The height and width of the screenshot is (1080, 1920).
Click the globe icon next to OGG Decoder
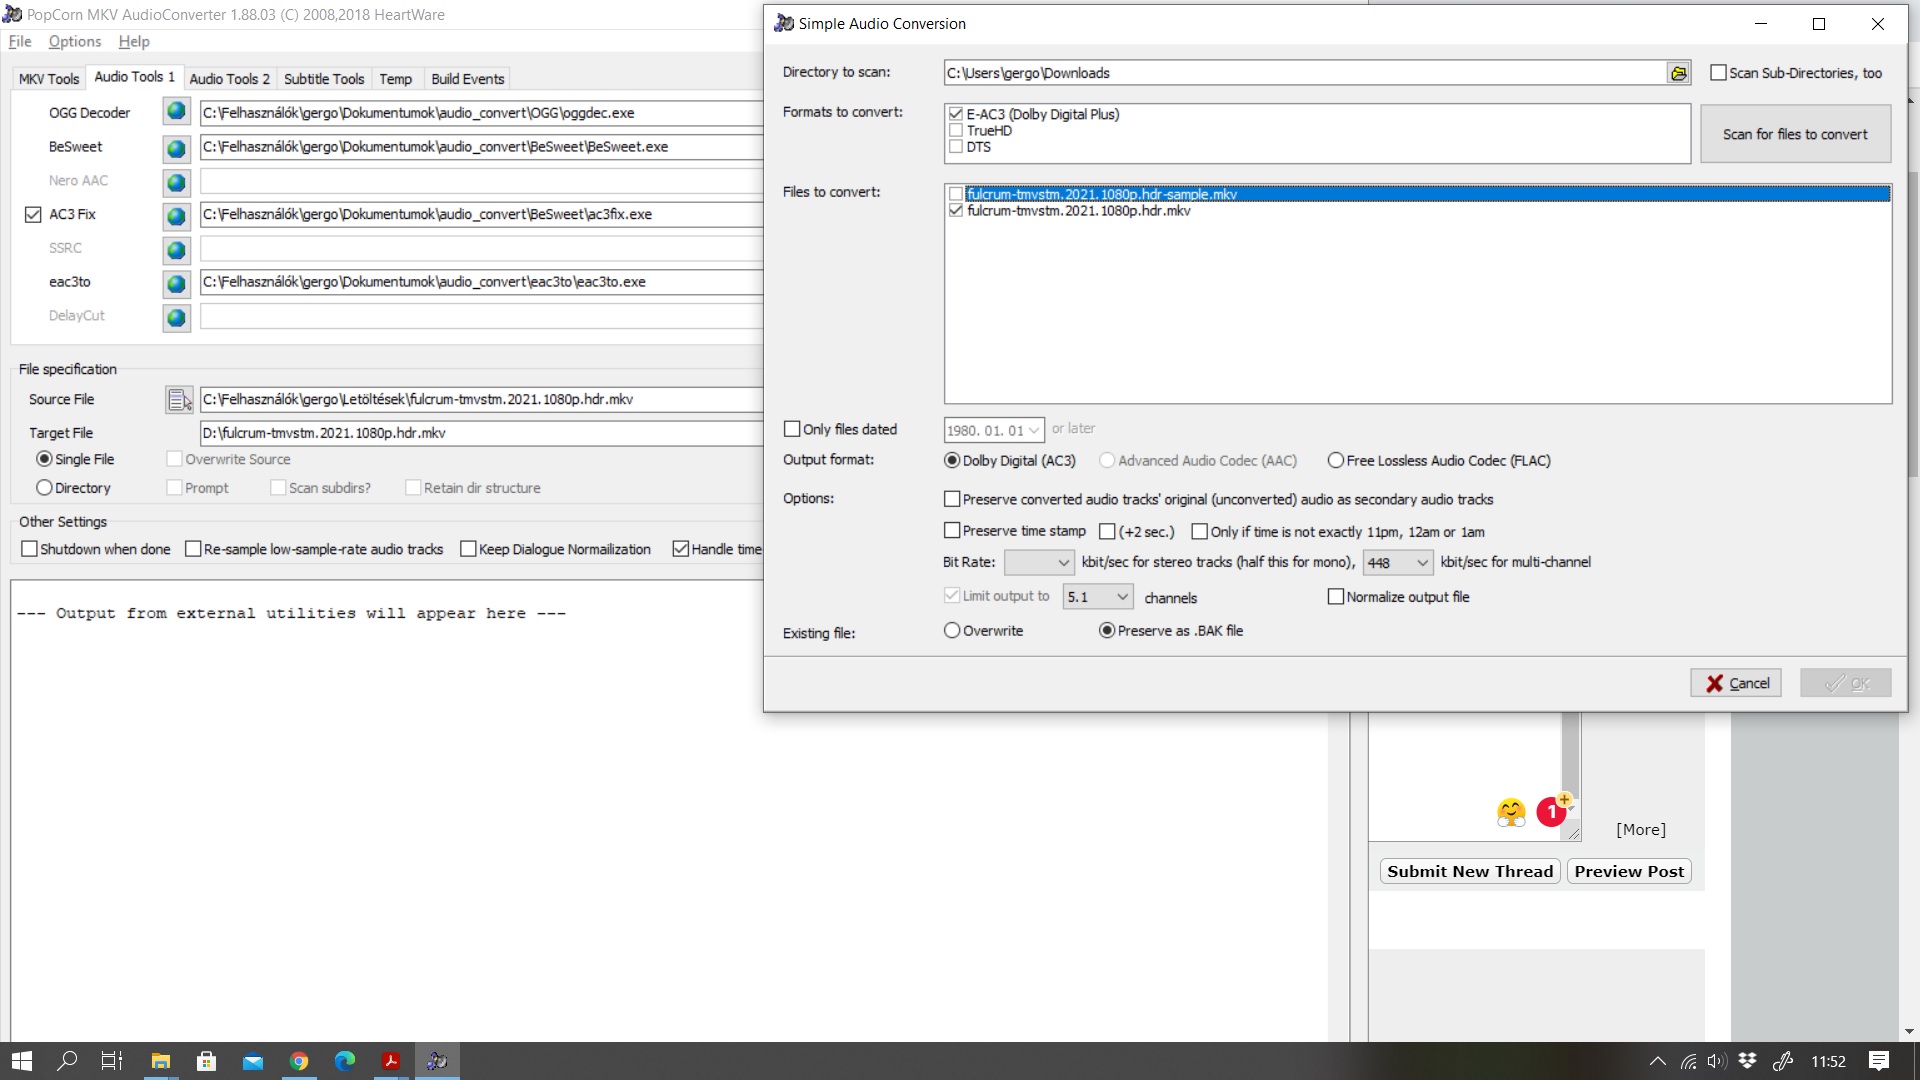click(176, 112)
